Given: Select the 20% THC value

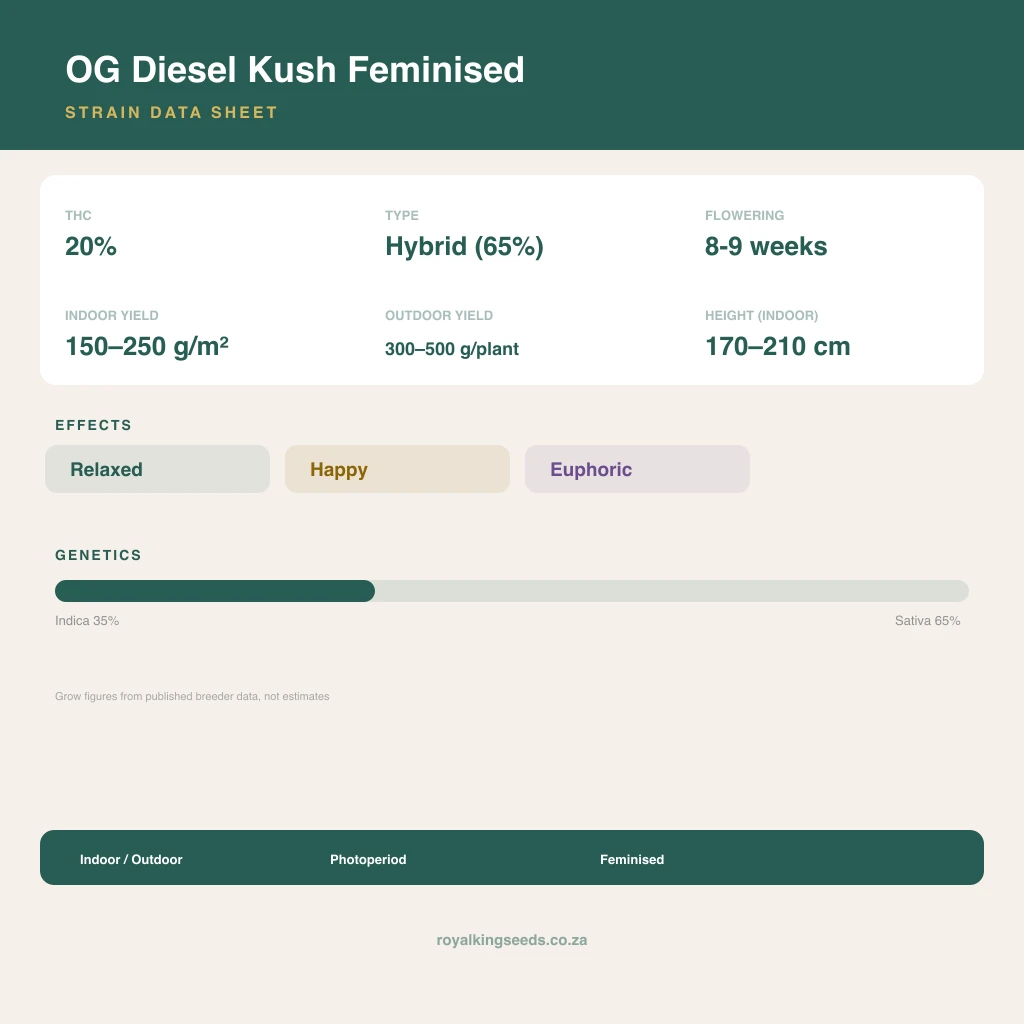Looking at the screenshot, I should click(91, 246).
